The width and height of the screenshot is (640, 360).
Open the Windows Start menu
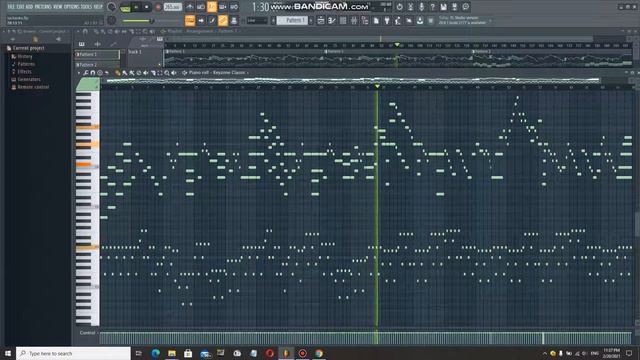point(8,353)
